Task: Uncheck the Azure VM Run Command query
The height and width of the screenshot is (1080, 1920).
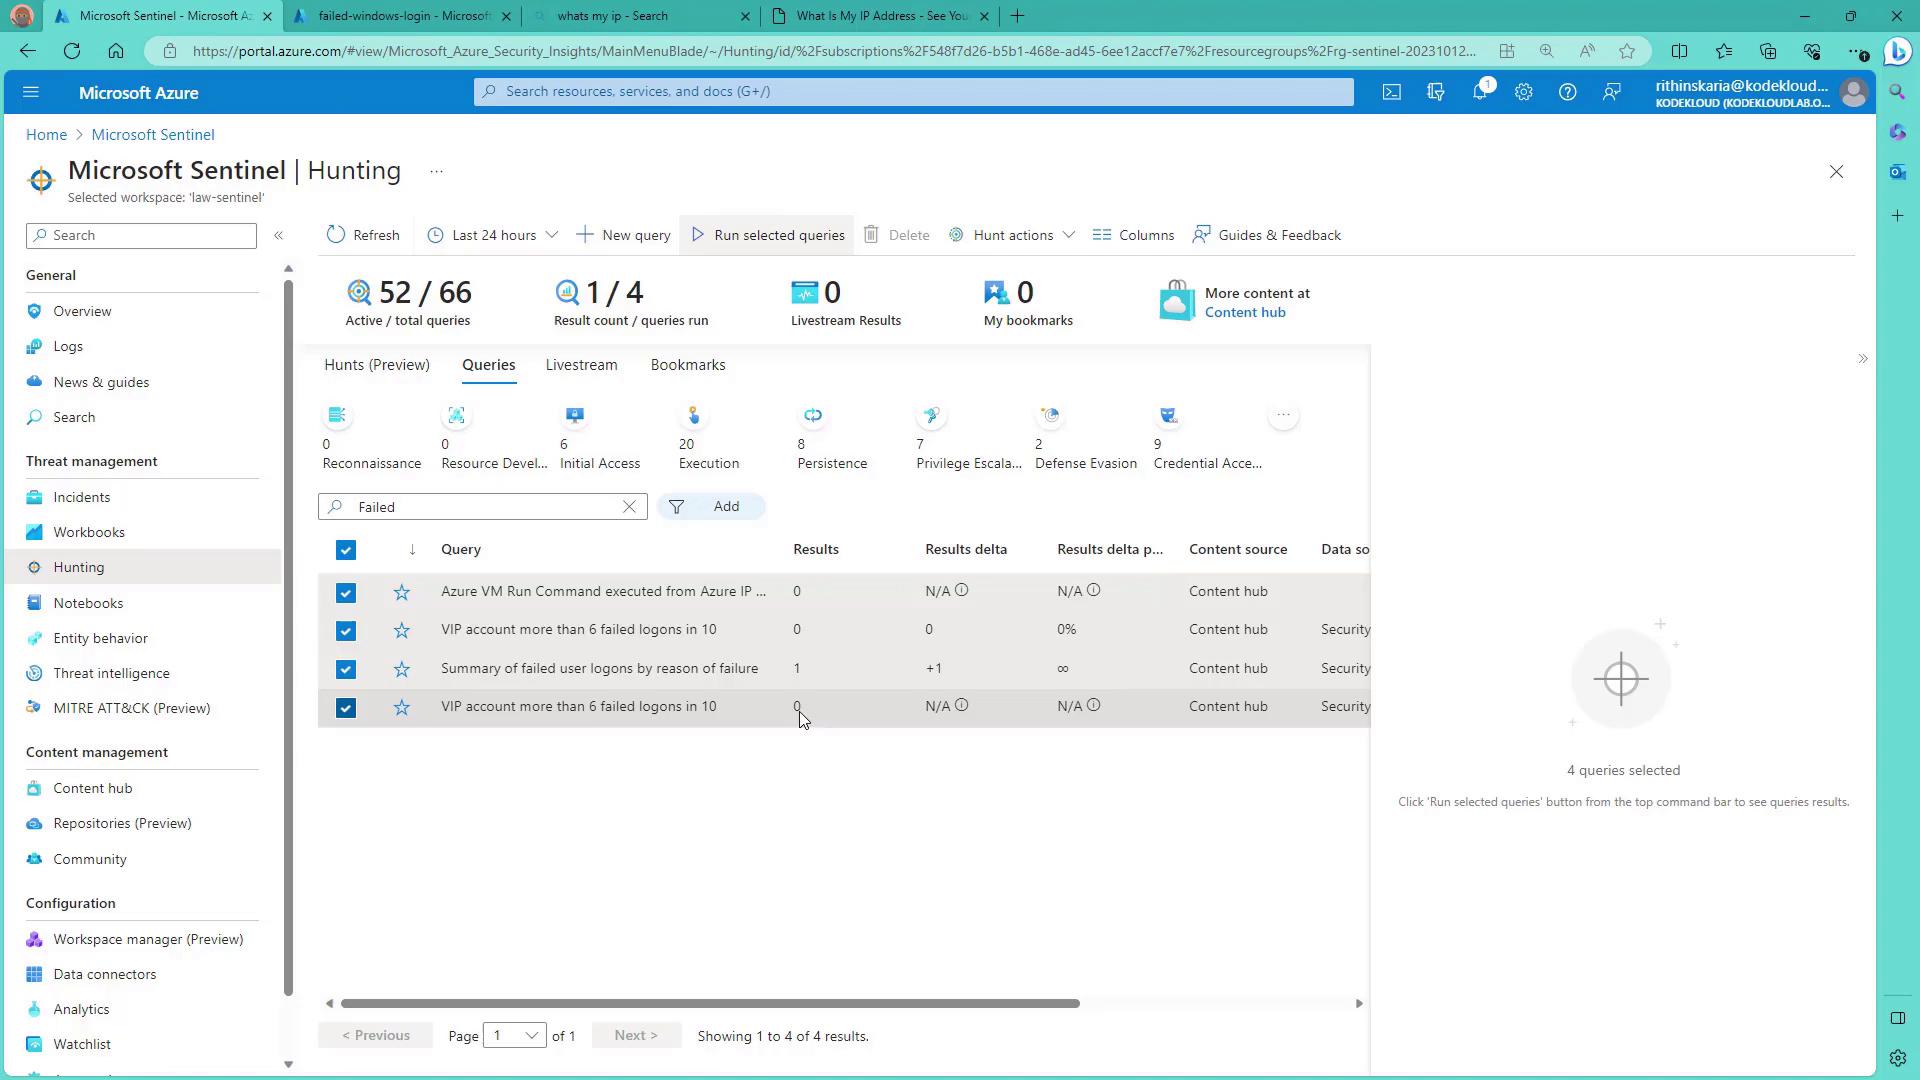Action: [x=346, y=593]
